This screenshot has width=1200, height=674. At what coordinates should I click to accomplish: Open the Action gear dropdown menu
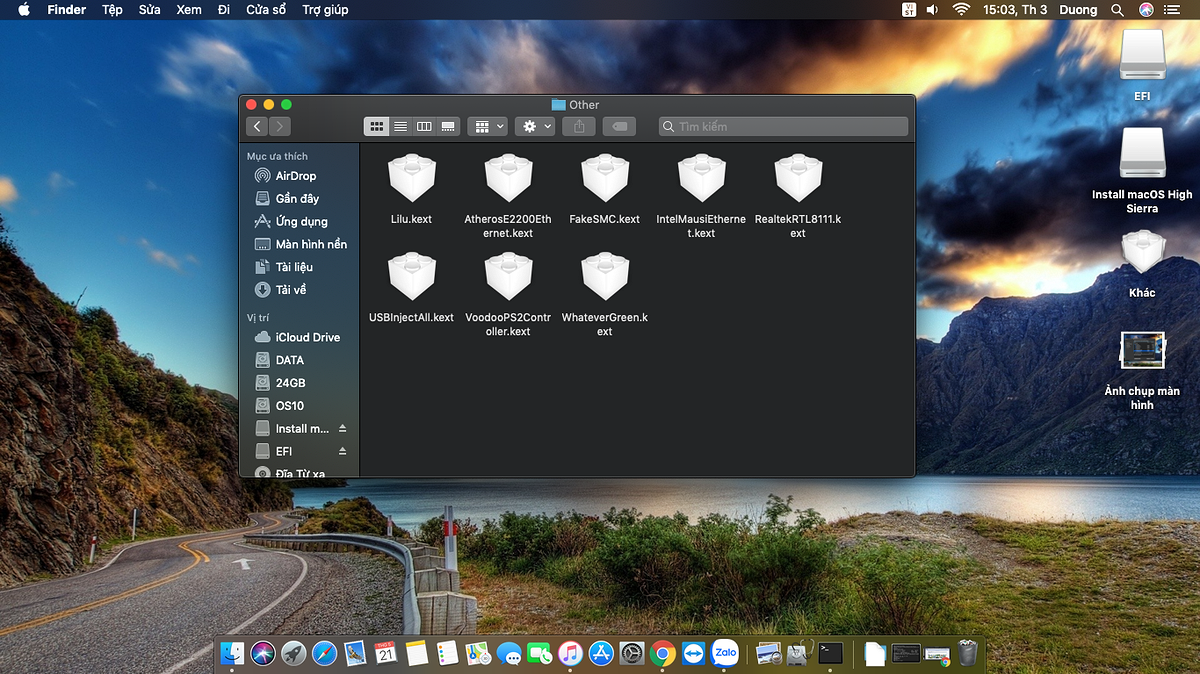point(535,127)
